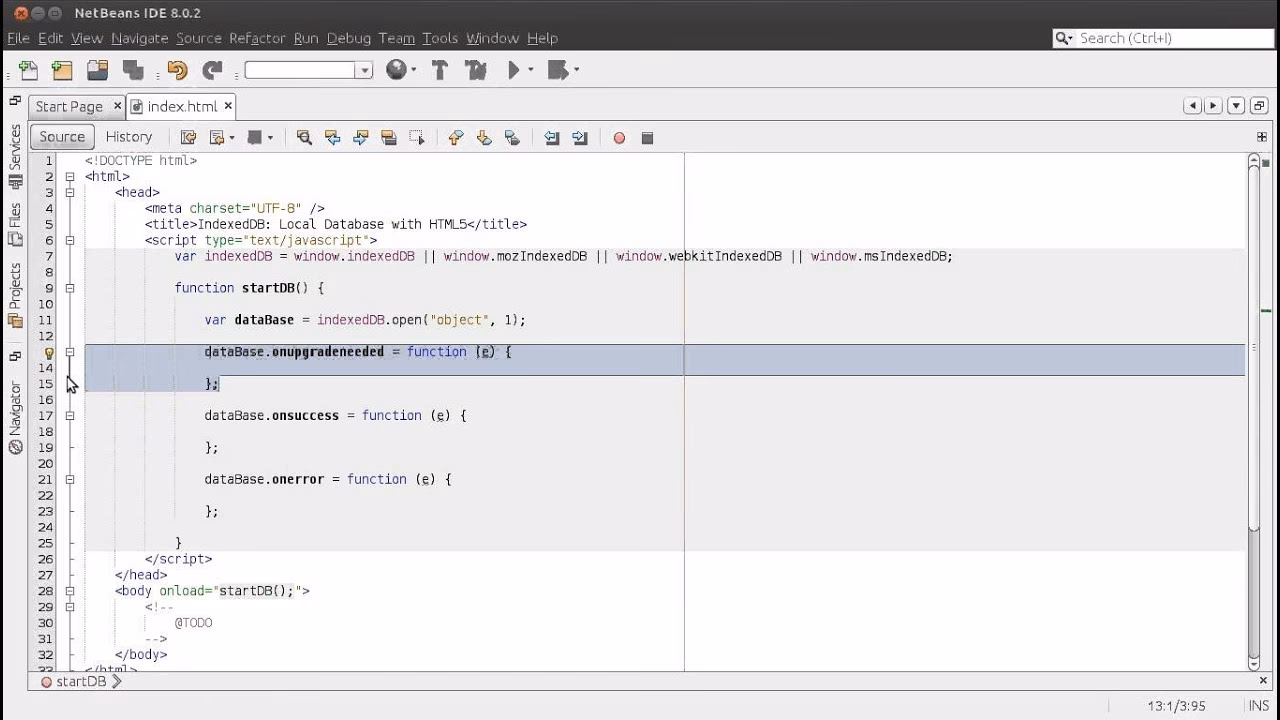Open the Debug Project dropdown arrow
This screenshot has width=1280, height=720.
point(576,70)
